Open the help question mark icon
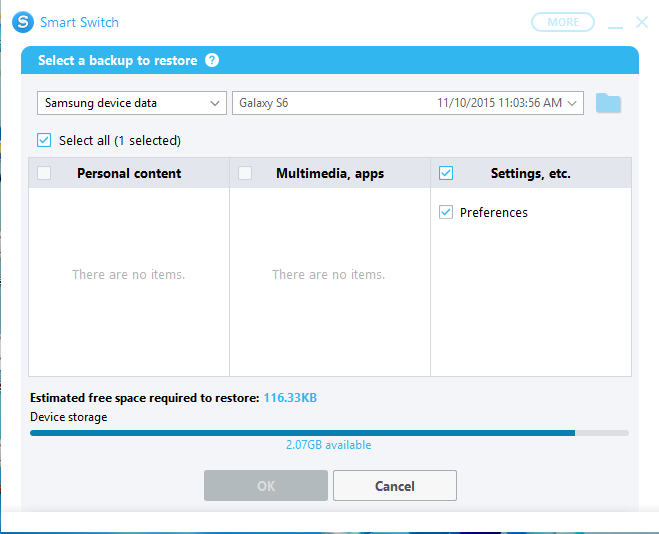 [x=212, y=60]
